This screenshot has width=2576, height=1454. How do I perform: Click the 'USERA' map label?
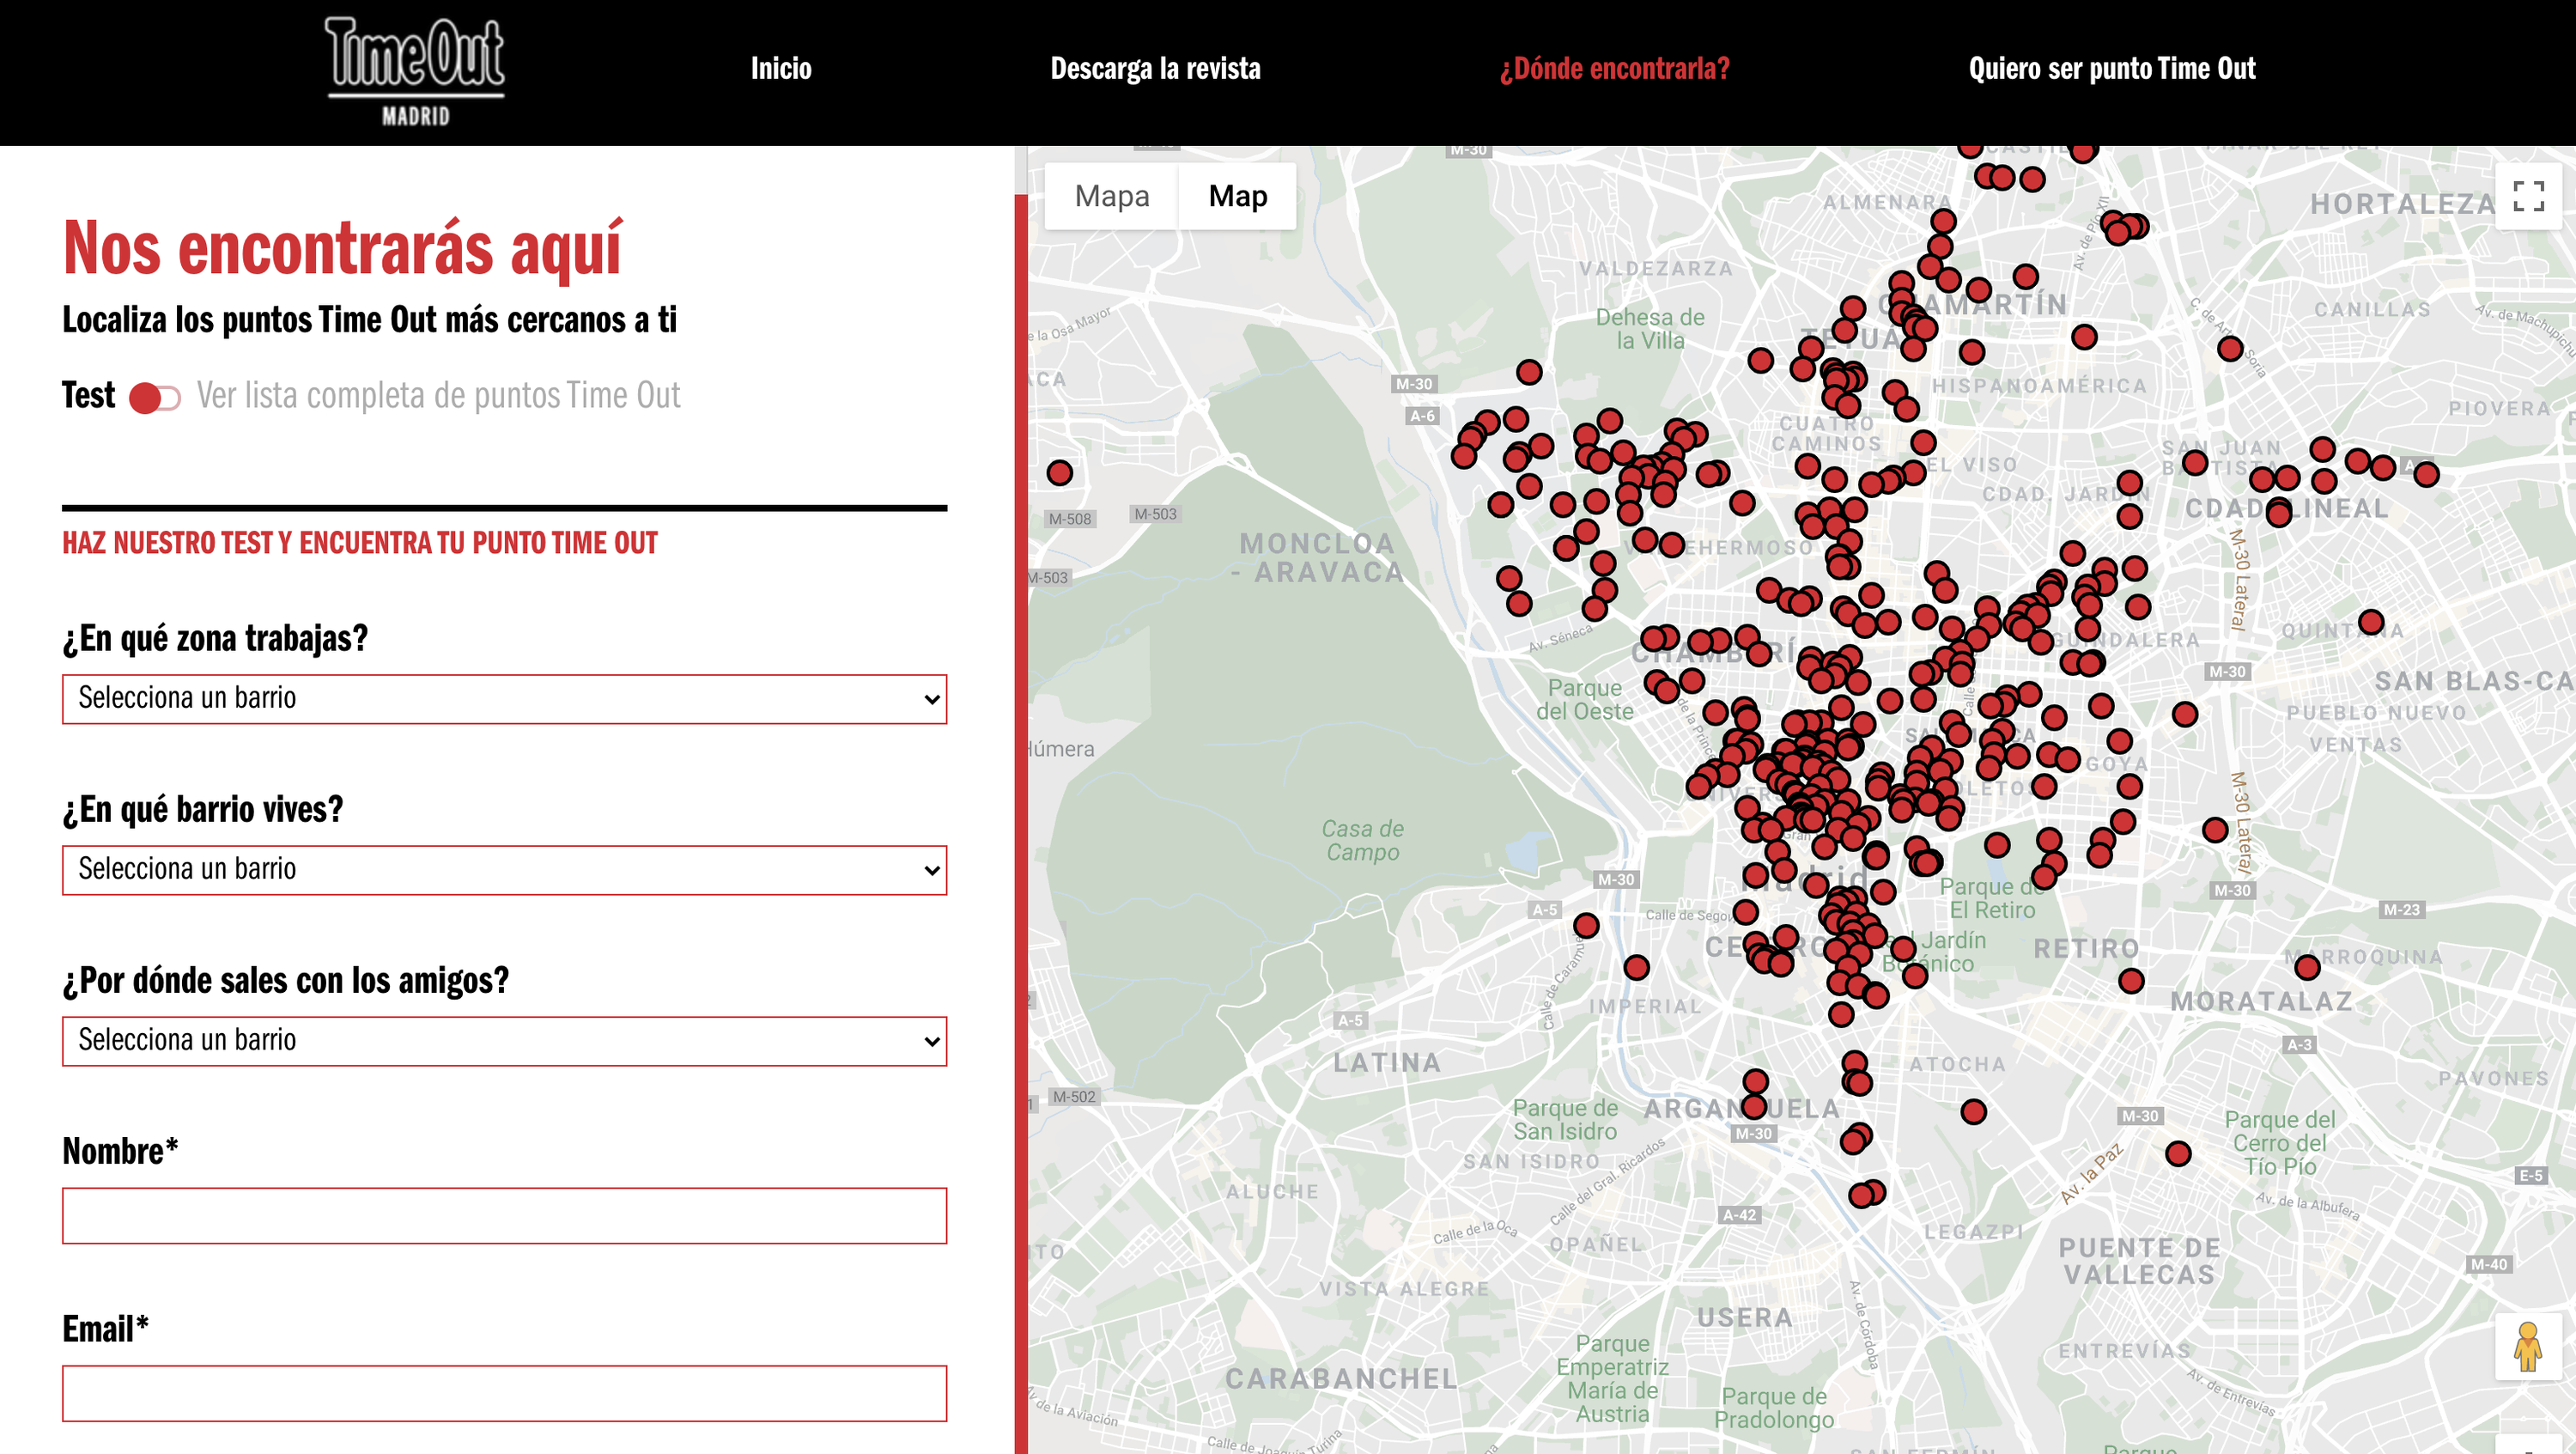[x=1745, y=1317]
